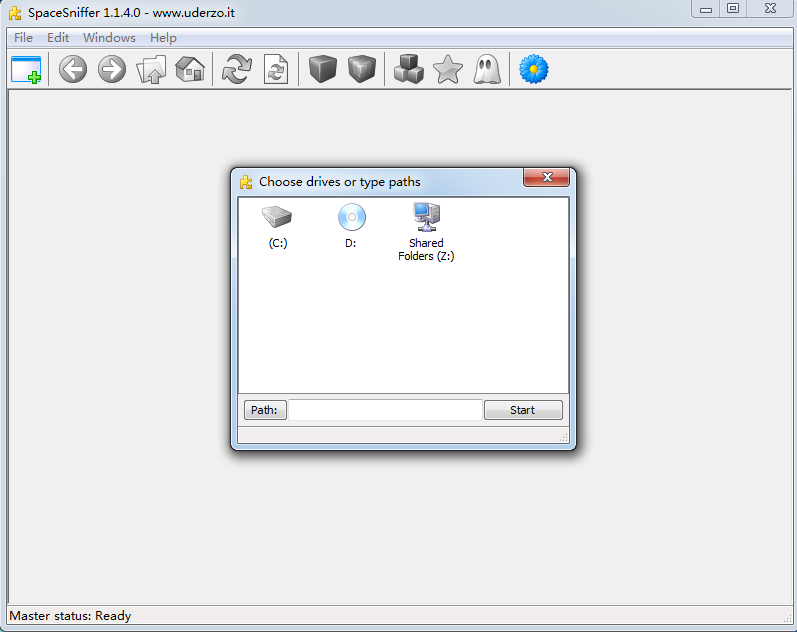This screenshot has height=632, width=797.
Task: Click the ghost icon in toolbar
Action: pos(487,70)
